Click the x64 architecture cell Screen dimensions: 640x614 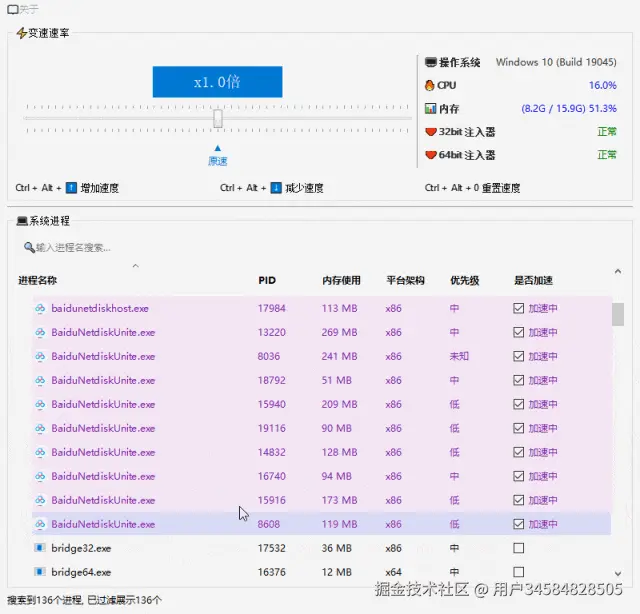coord(393,572)
